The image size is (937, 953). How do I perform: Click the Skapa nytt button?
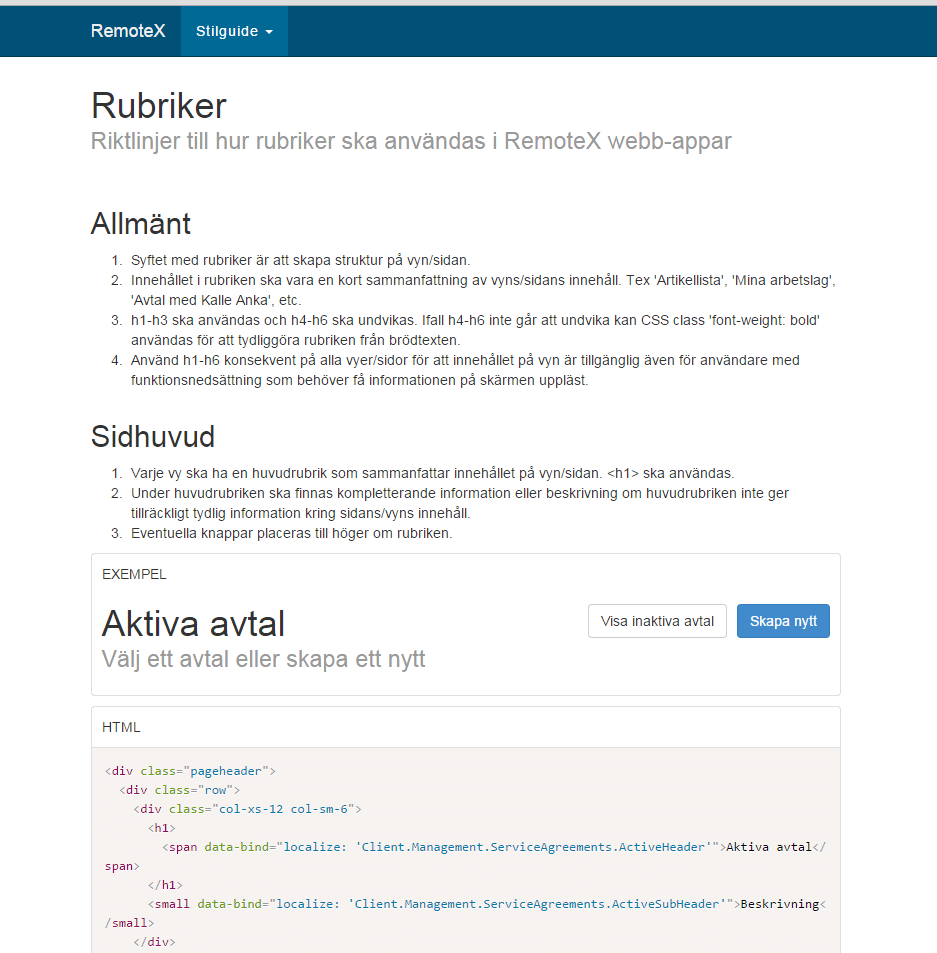pos(783,621)
